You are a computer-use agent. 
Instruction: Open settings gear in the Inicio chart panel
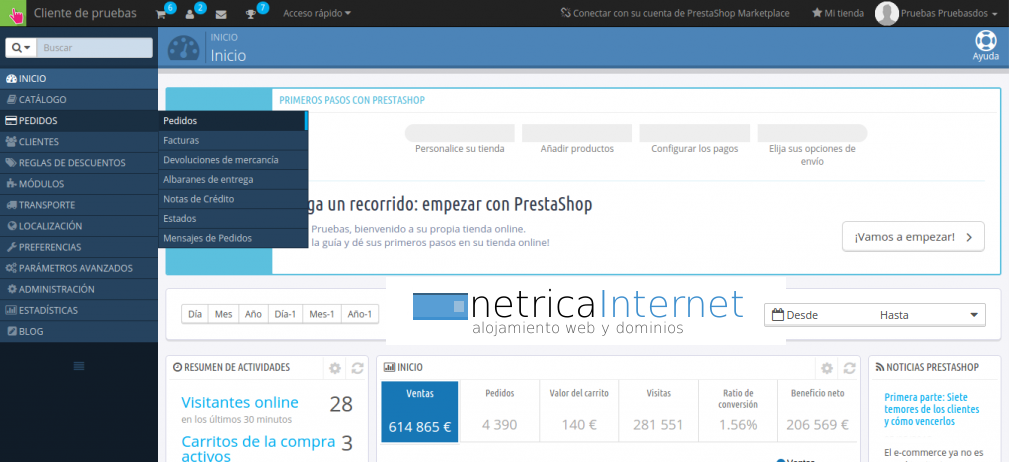click(827, 368)
